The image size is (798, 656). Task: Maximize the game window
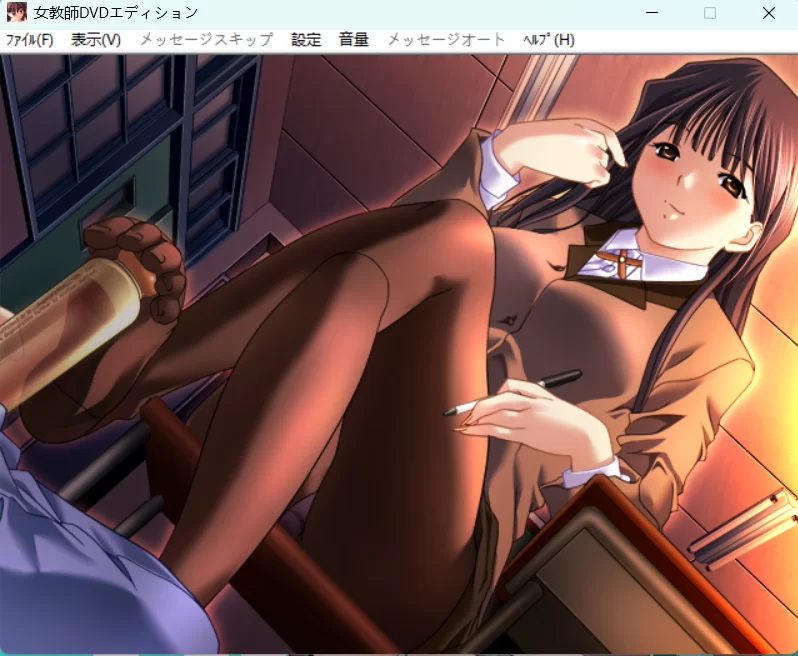pyautogui.click(x=710, y=13)
